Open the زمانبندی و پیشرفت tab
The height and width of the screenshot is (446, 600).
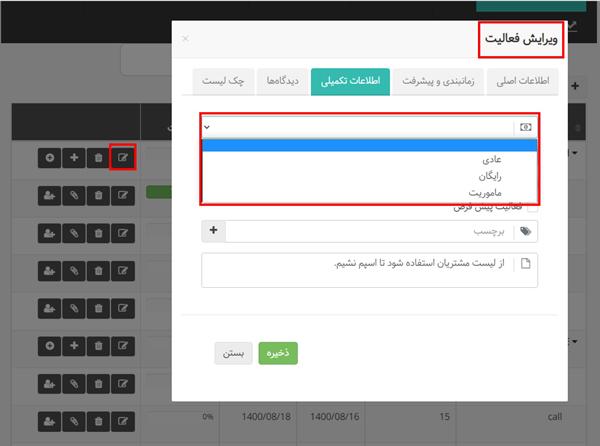pyautogui.click(x=443, y=82)
